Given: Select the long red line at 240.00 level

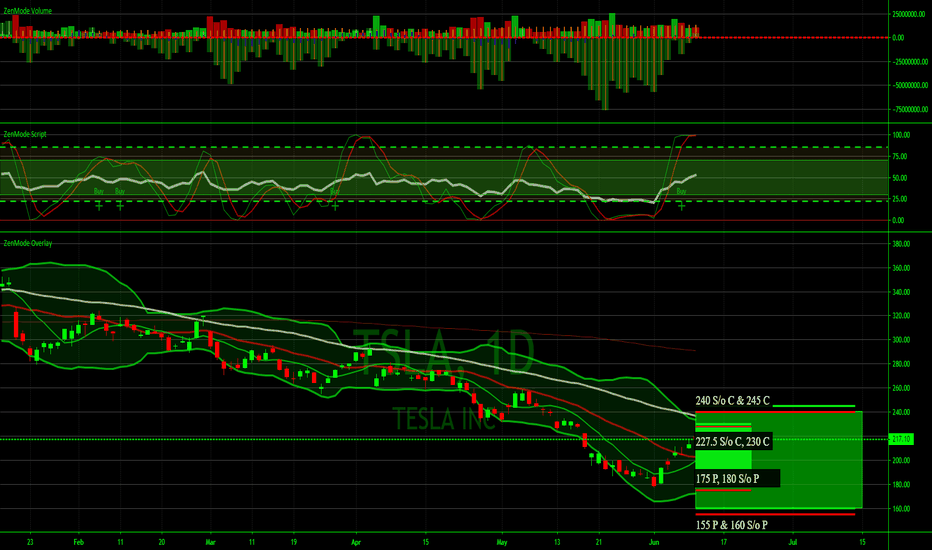Looking at the screenshot, I should point(775,411).
